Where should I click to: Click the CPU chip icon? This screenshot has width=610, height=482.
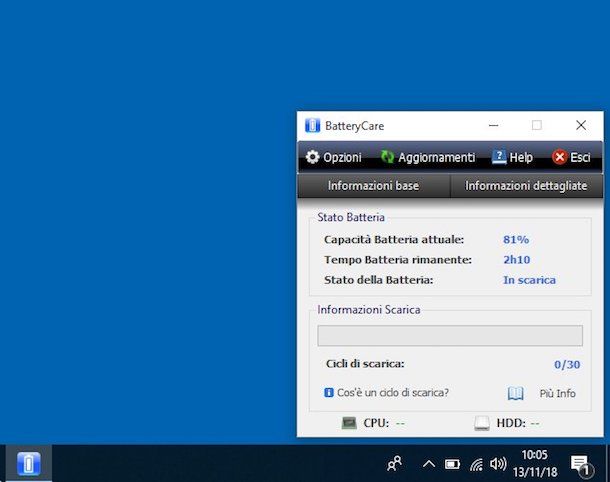tap(349, 423)
